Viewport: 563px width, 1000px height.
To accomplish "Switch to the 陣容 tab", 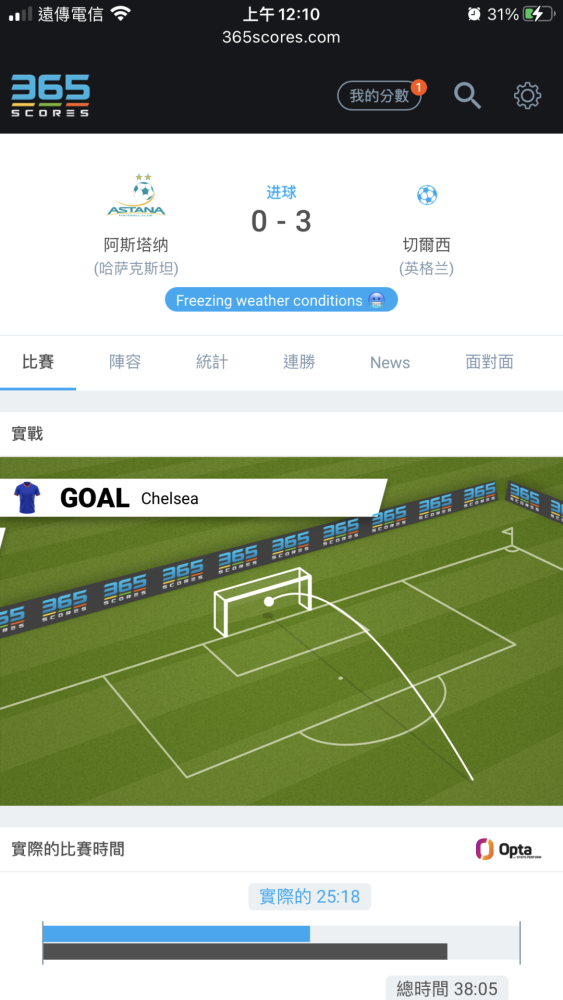I will 125,362.
